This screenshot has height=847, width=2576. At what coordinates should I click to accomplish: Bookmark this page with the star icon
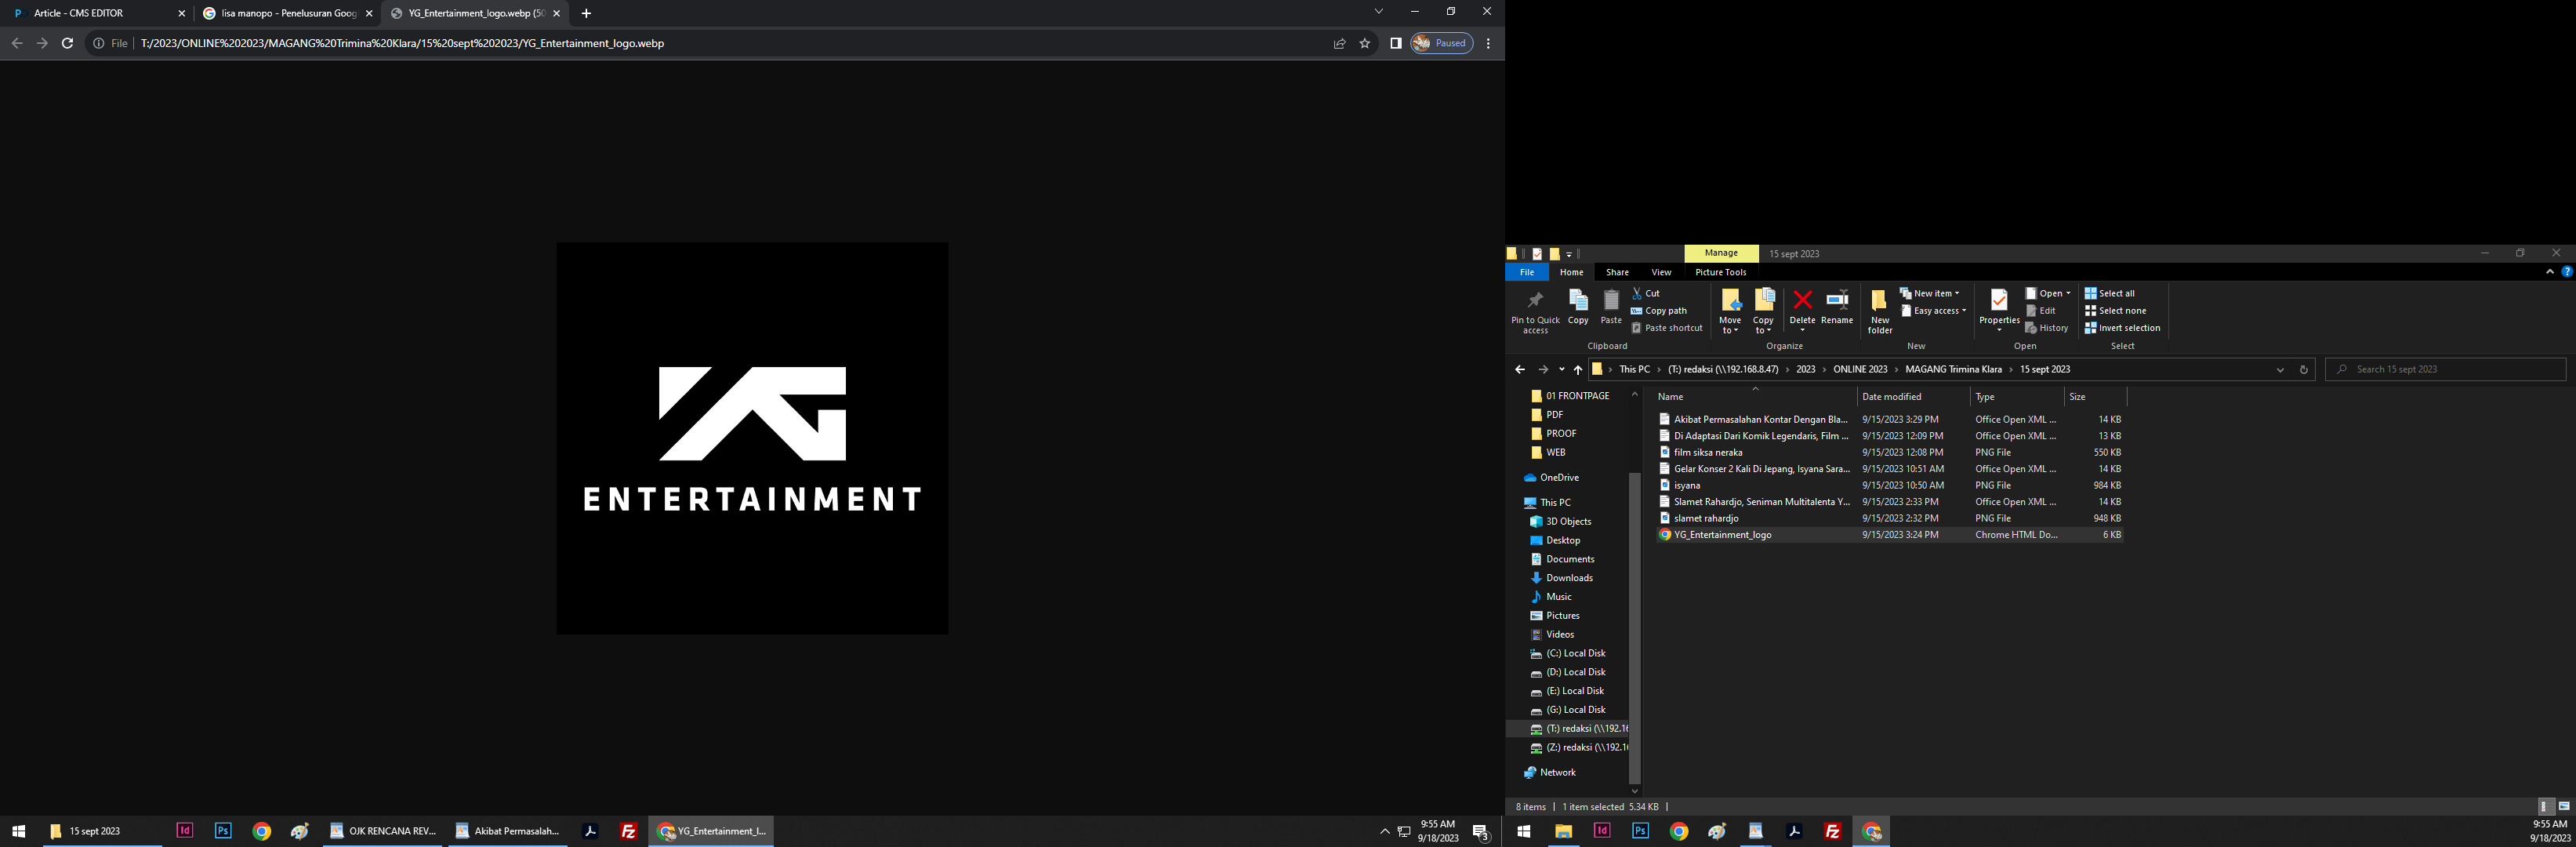[x=1365, y=43]
